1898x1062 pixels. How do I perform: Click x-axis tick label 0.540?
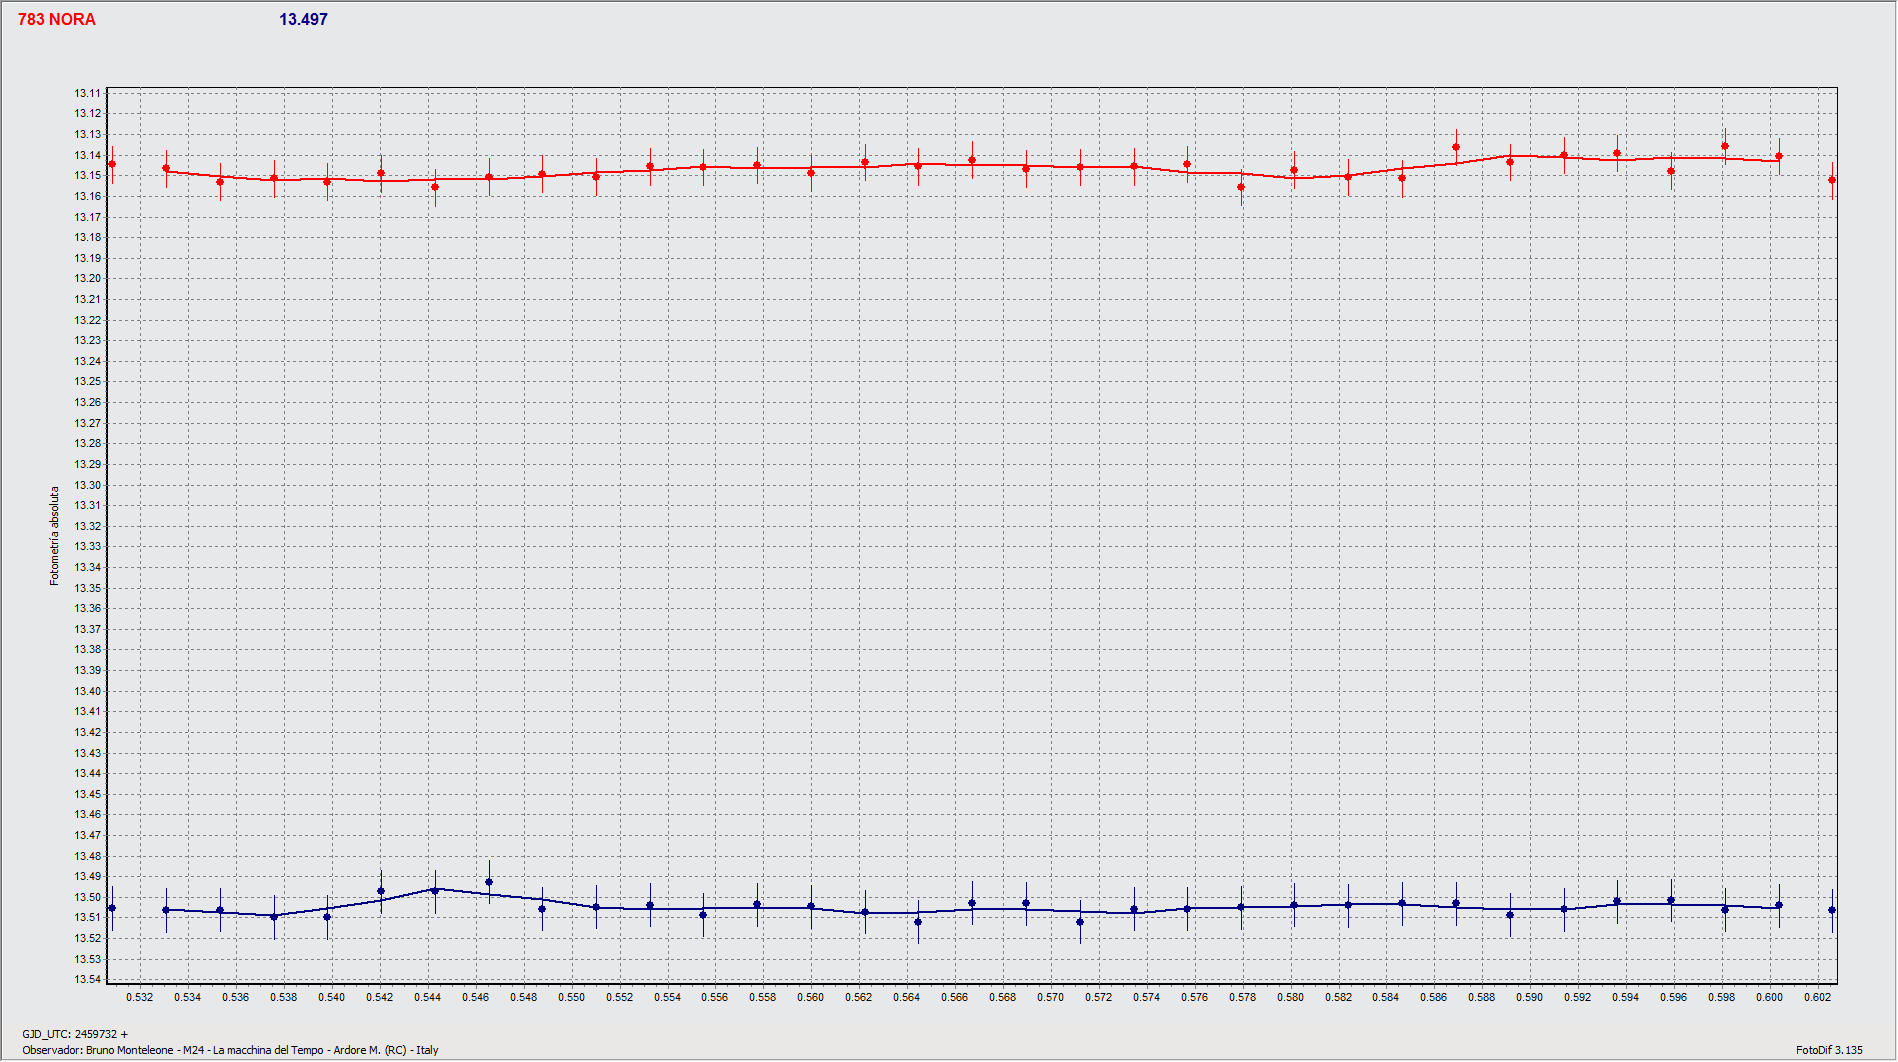(x=331, y=997)
